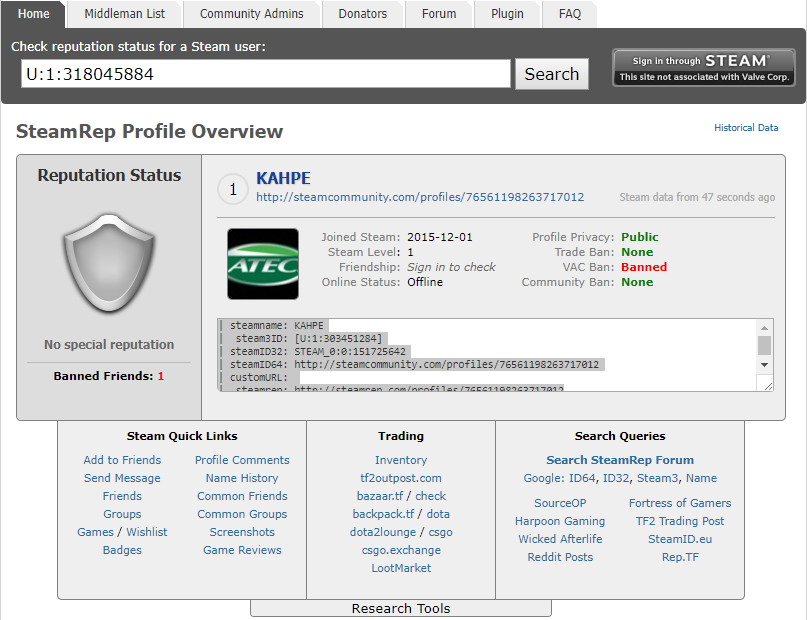Open the Friends link

point(122,496)
